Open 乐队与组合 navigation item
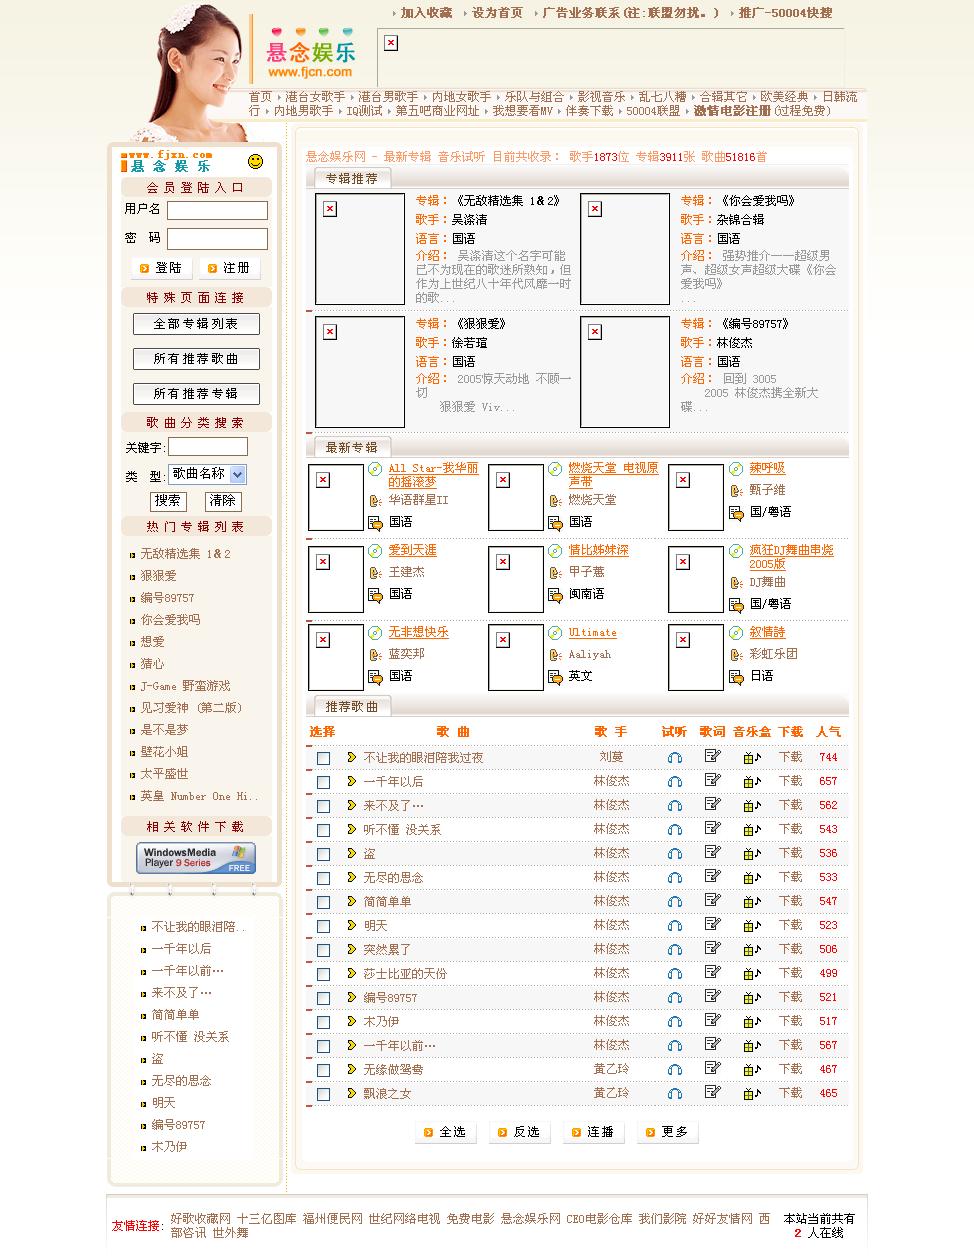 click(534, 97)
